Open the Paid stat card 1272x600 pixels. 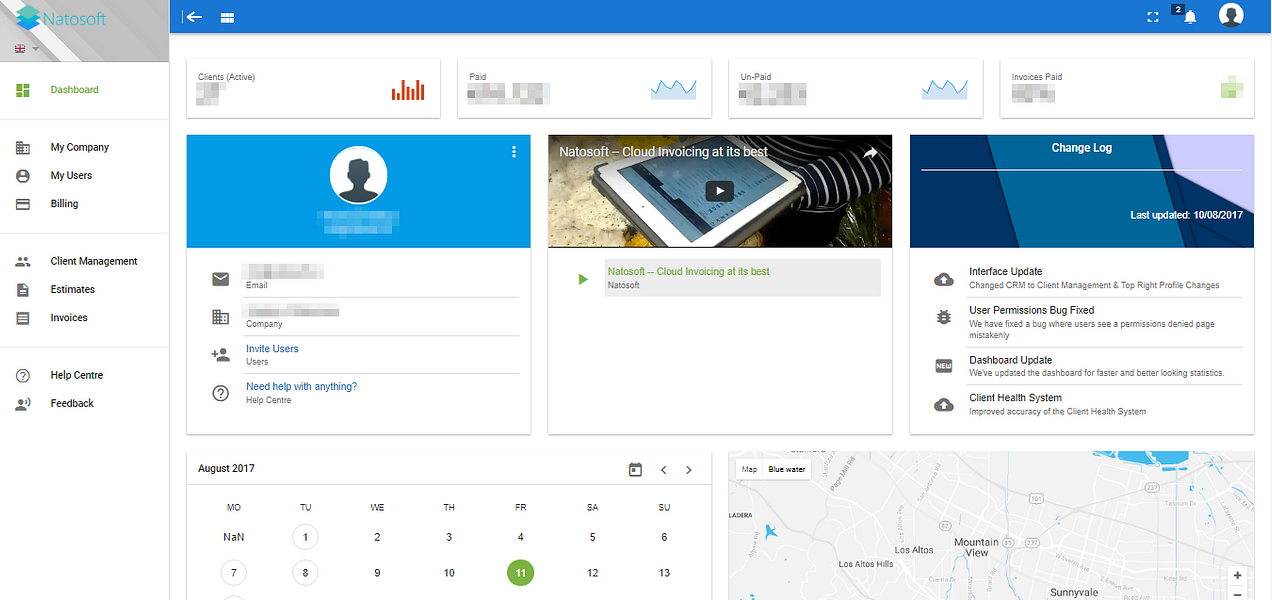584,88
